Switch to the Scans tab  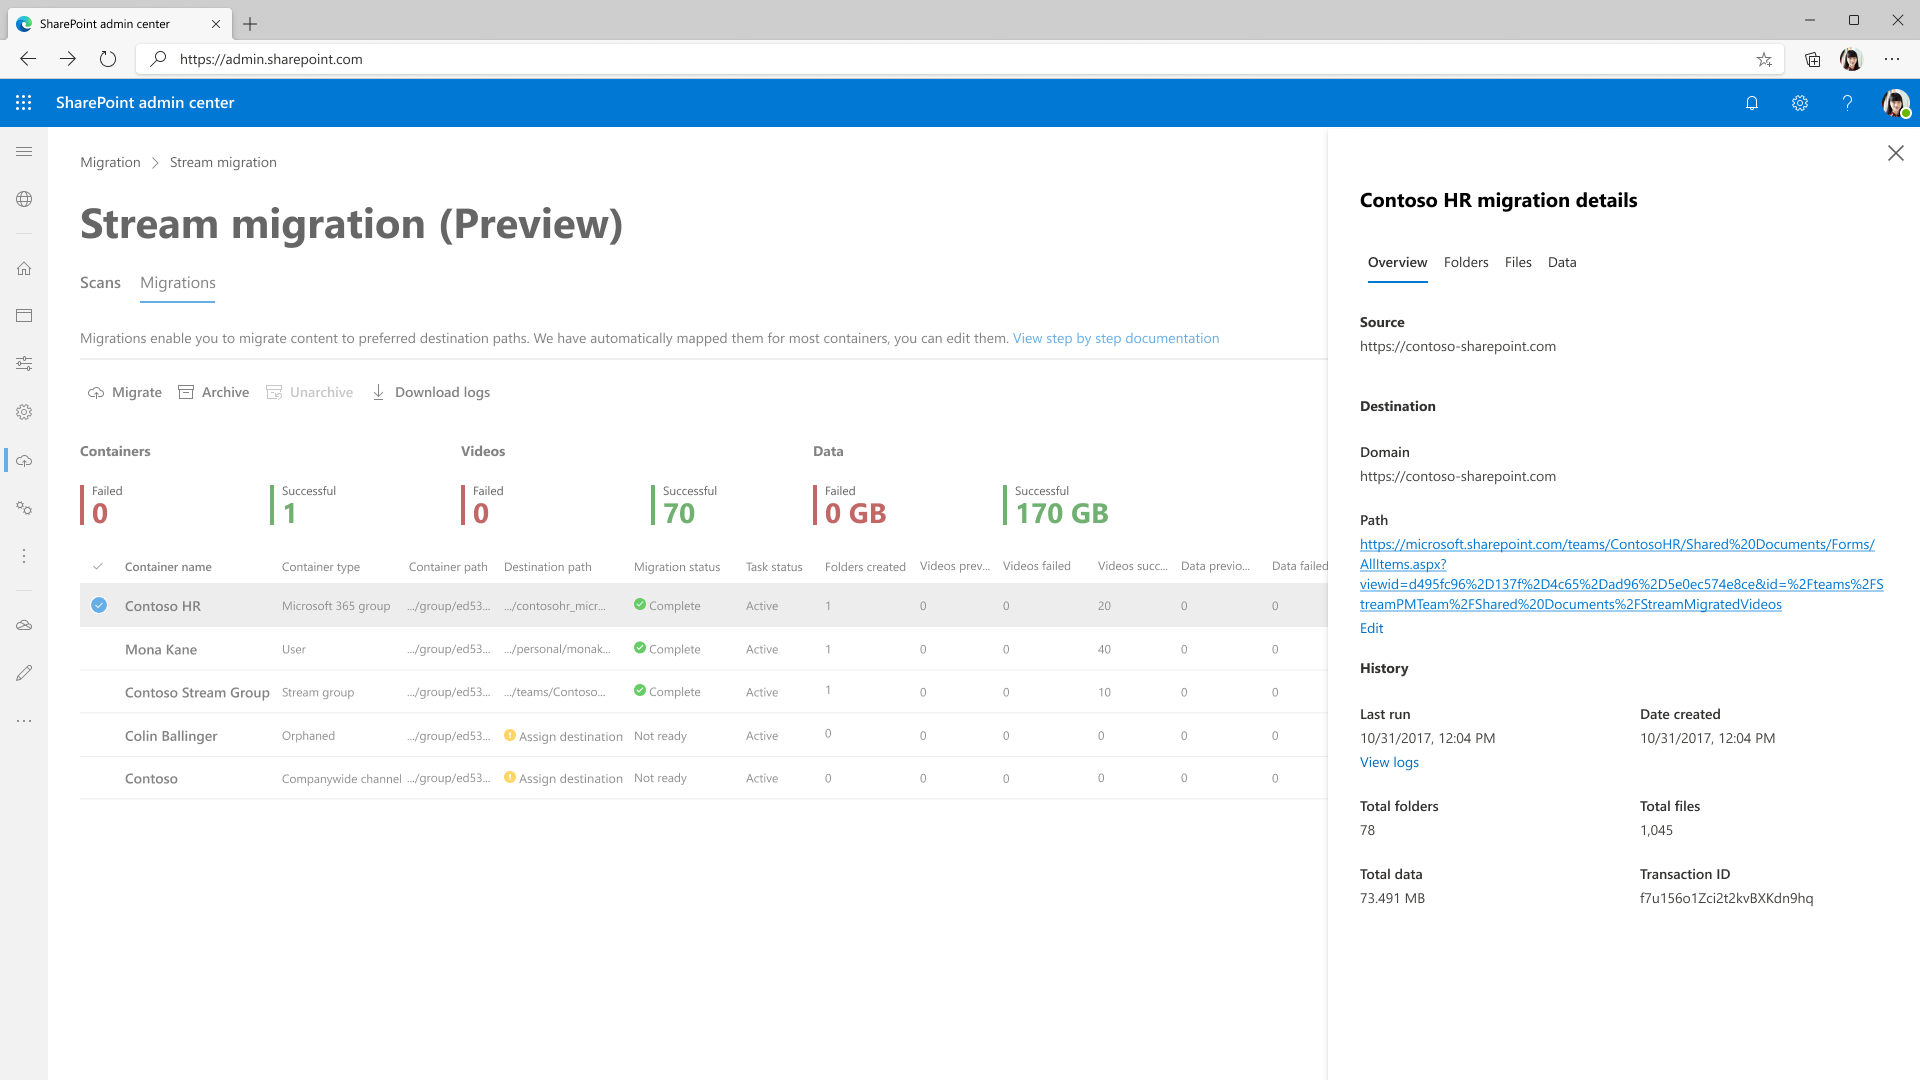[99, 282]
